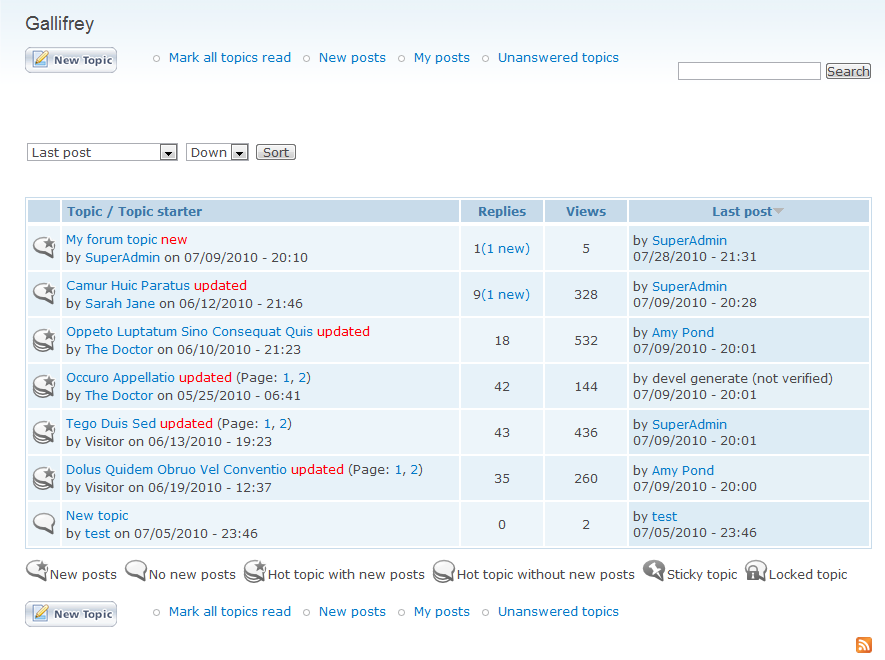The image size is (885, 660).
Task: Click the Sticky topic legend icon
Action: coord(654,571)
